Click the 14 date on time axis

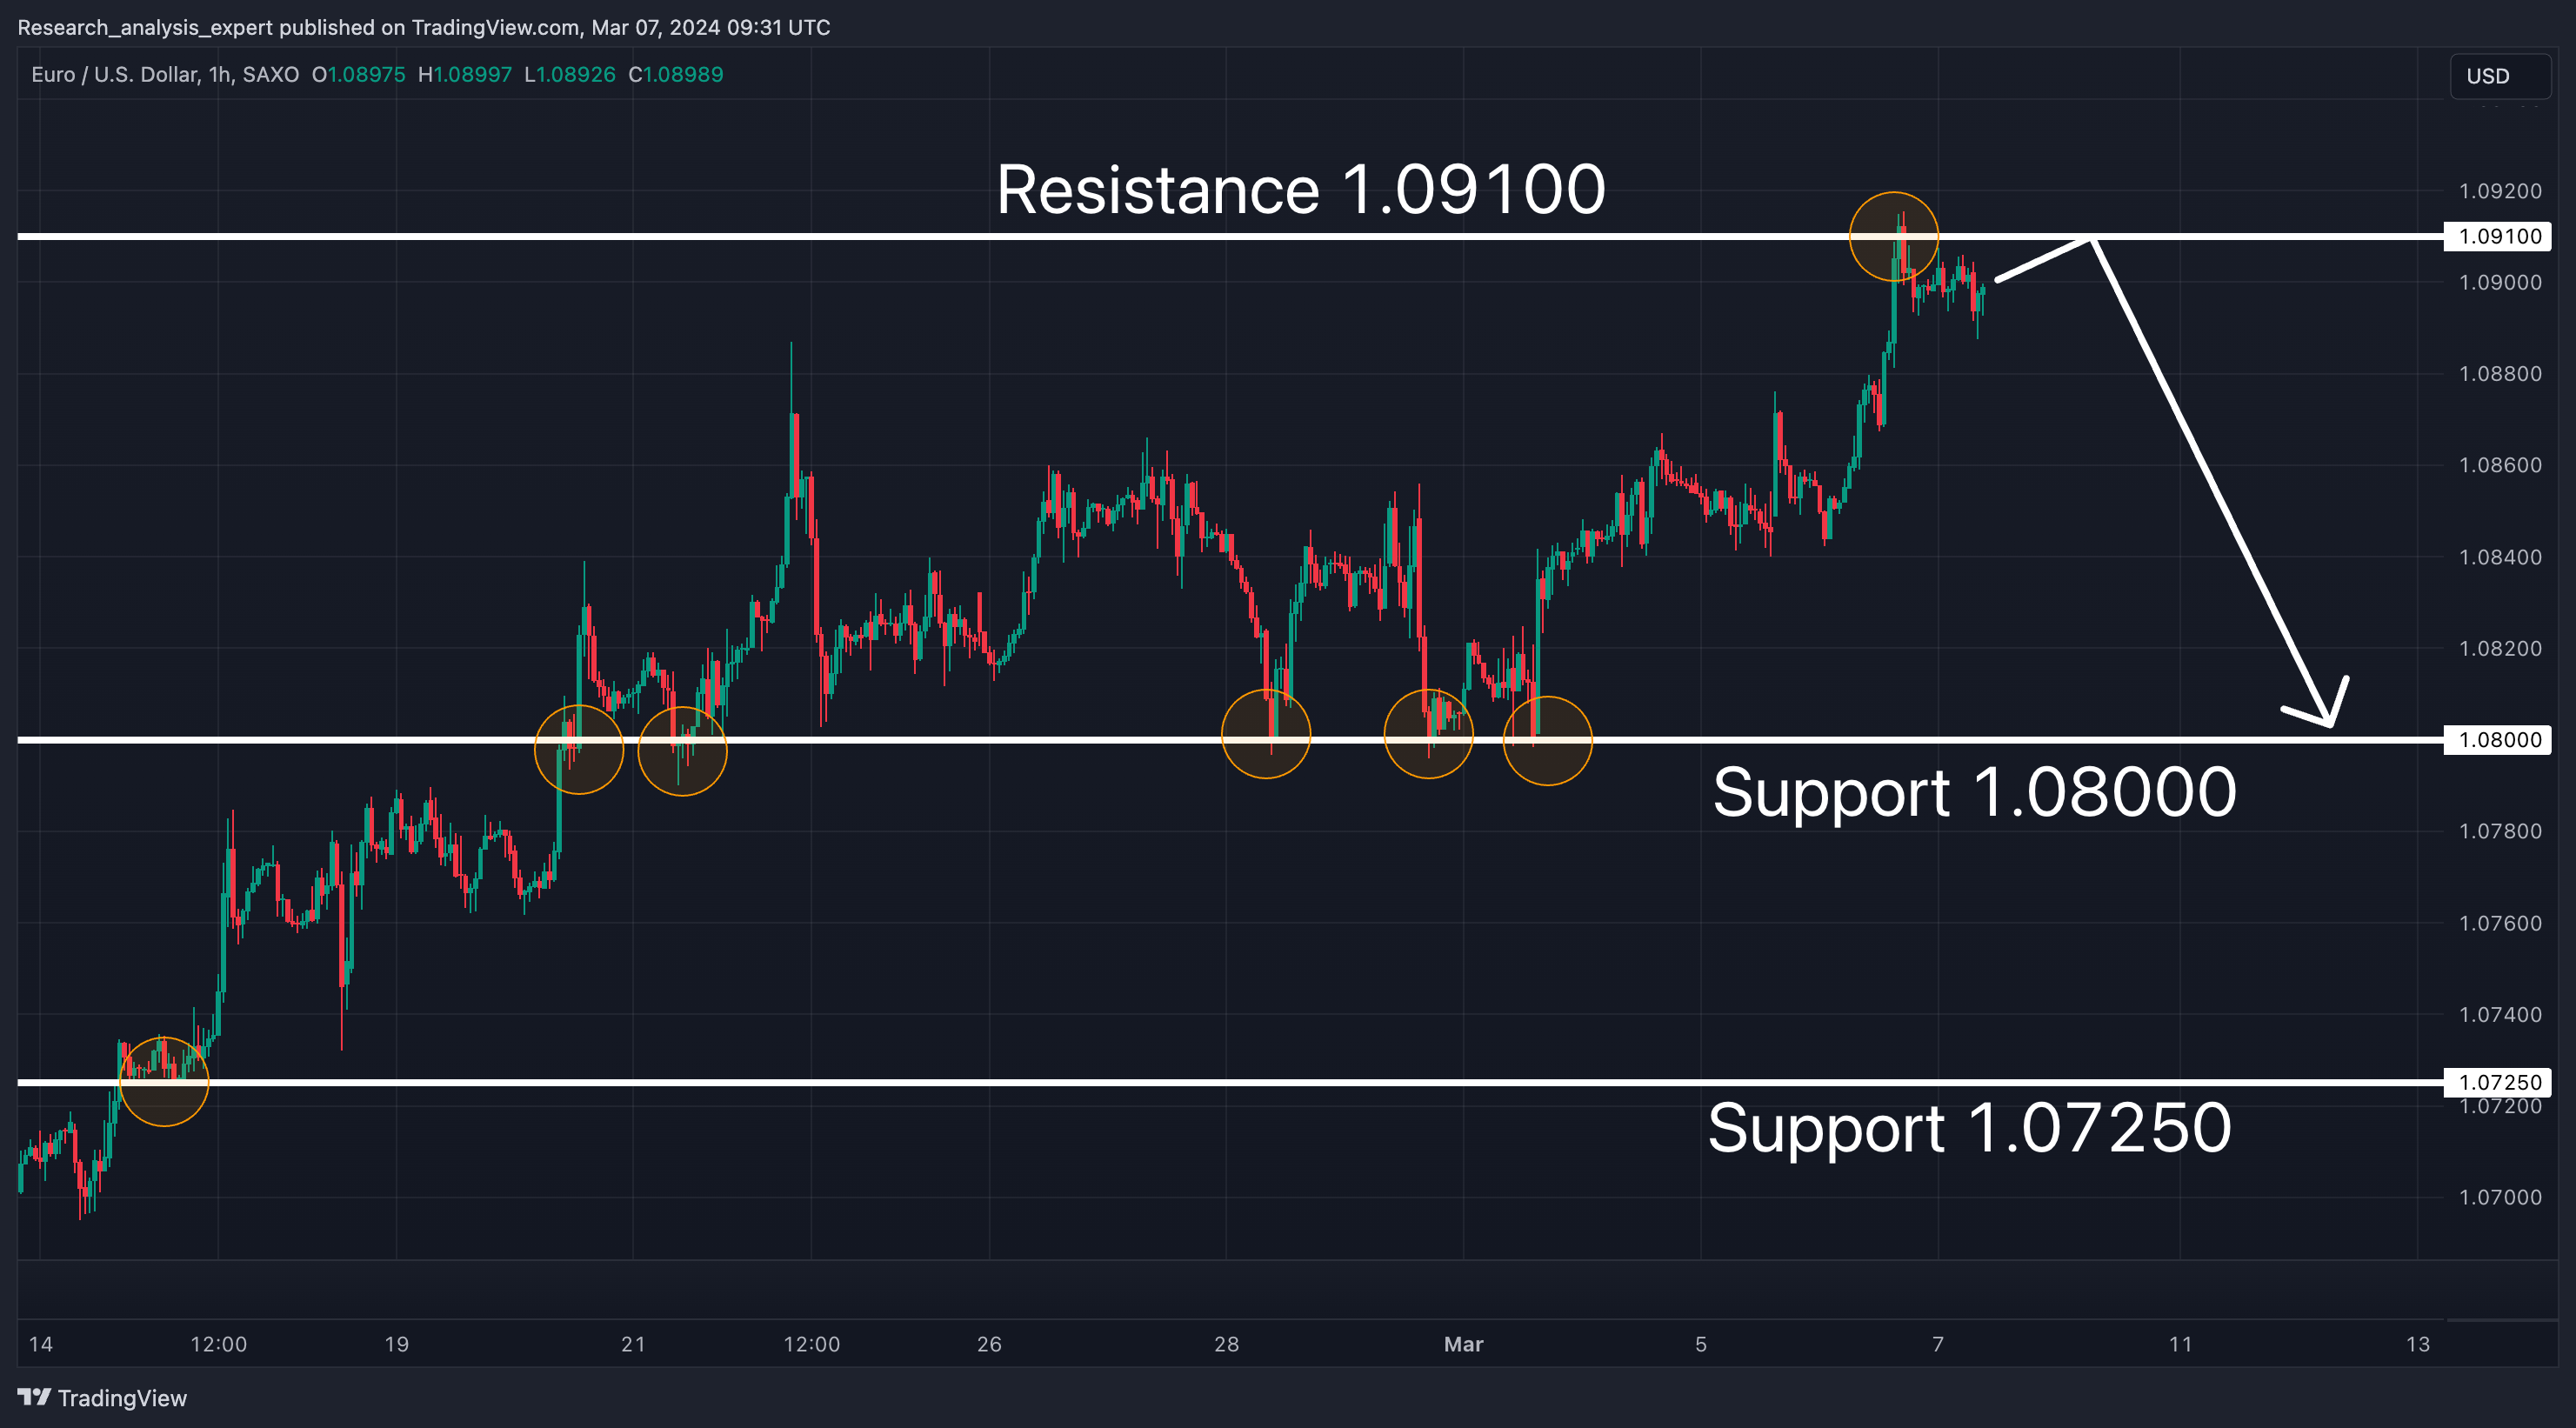click(40, 1344)
